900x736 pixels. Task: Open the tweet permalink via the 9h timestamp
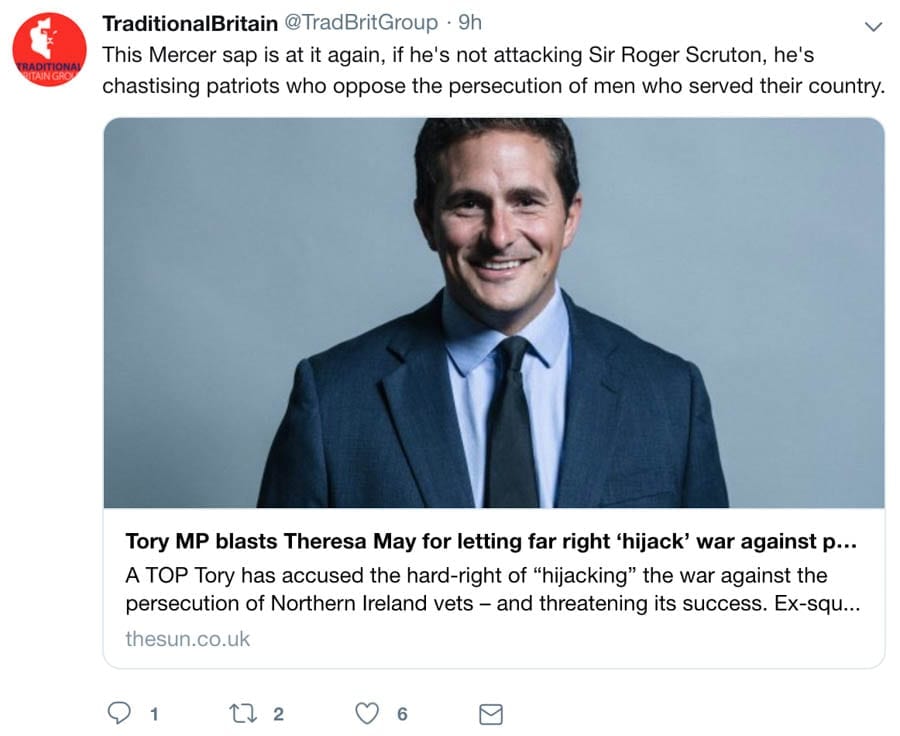coord(469,23)
